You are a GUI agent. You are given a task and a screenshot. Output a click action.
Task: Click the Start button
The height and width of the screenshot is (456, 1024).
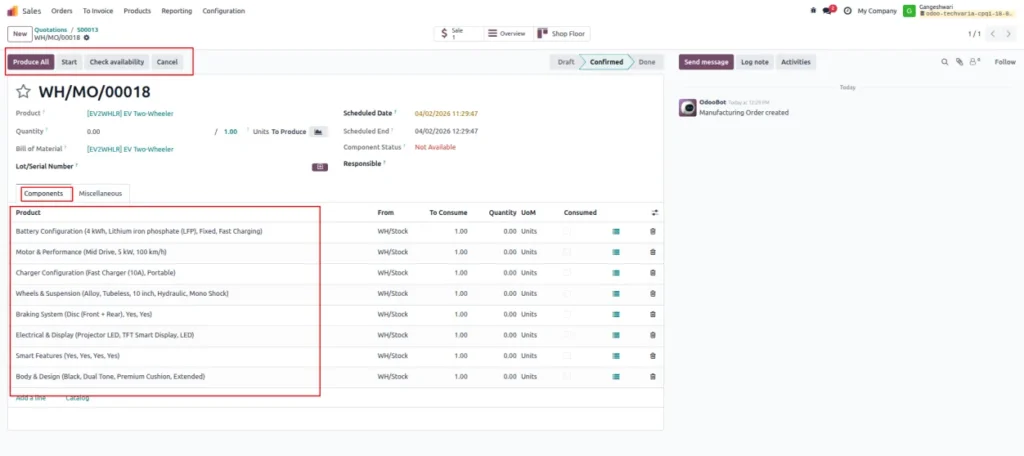click(69, 62)
